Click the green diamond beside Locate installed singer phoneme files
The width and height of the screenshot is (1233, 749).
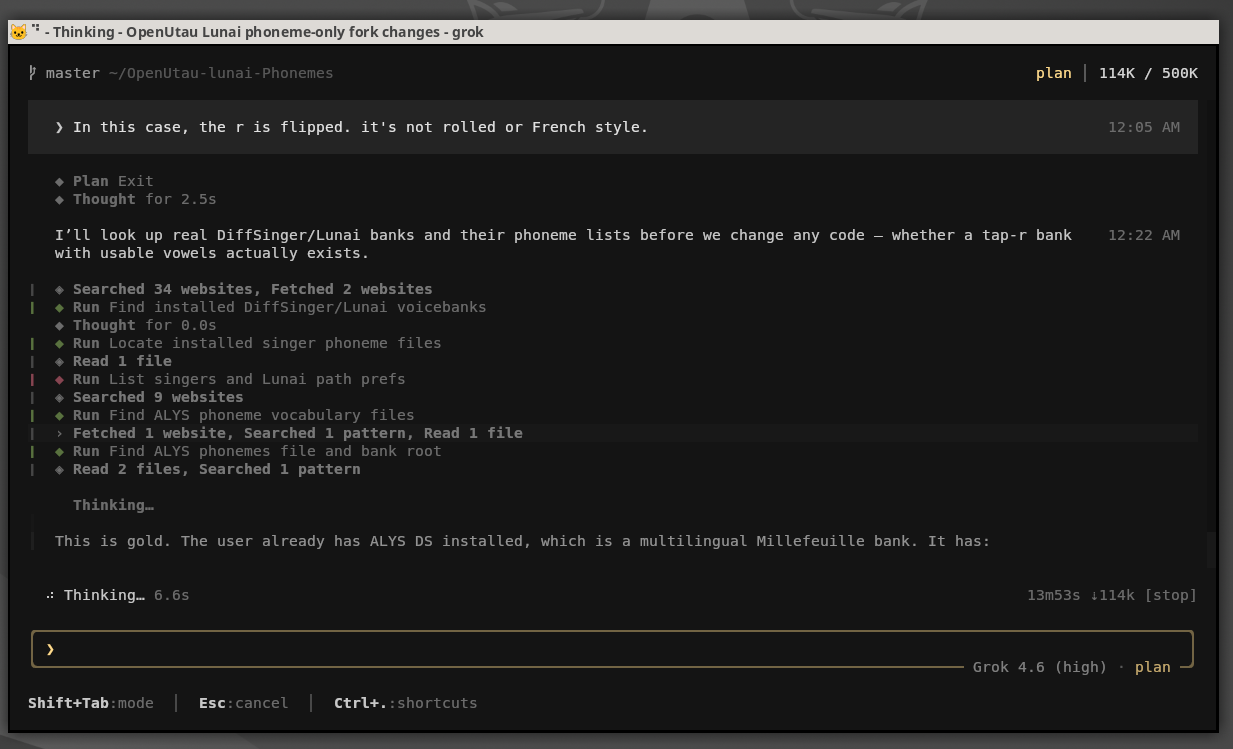(x=60, y=343)
